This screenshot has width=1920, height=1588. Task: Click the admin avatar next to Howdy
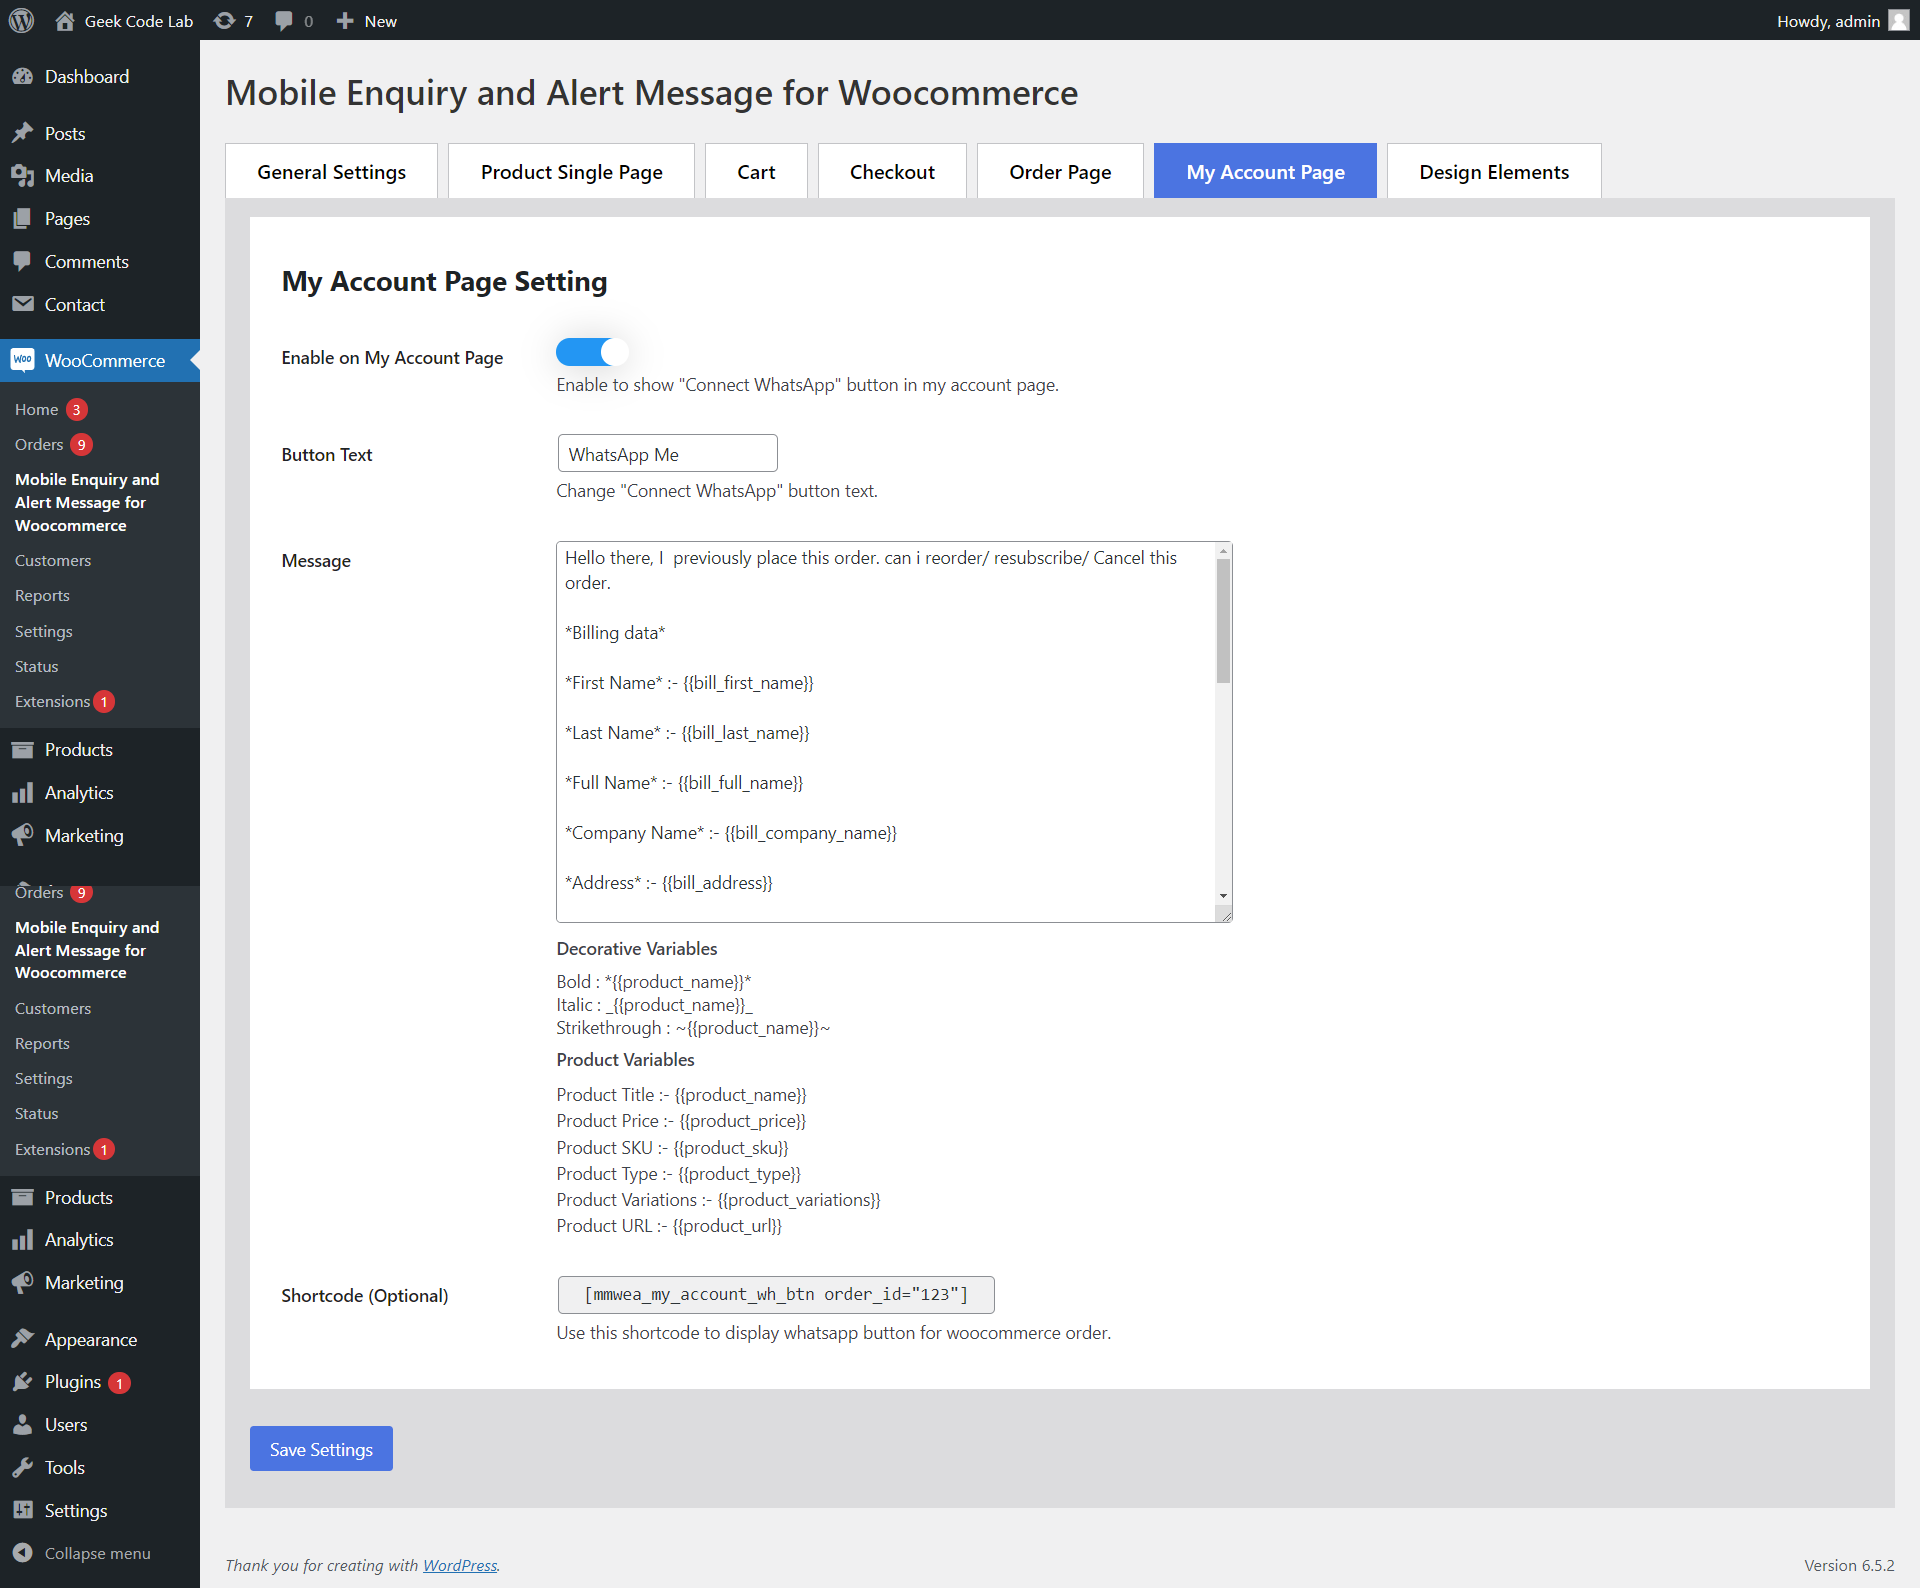click(1898, 21)
